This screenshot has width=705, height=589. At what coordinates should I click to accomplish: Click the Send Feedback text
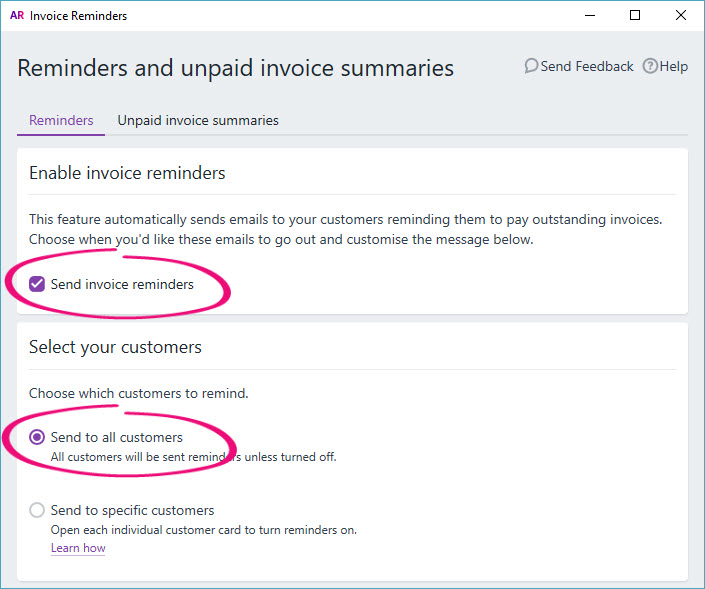(x=587, y=66)
